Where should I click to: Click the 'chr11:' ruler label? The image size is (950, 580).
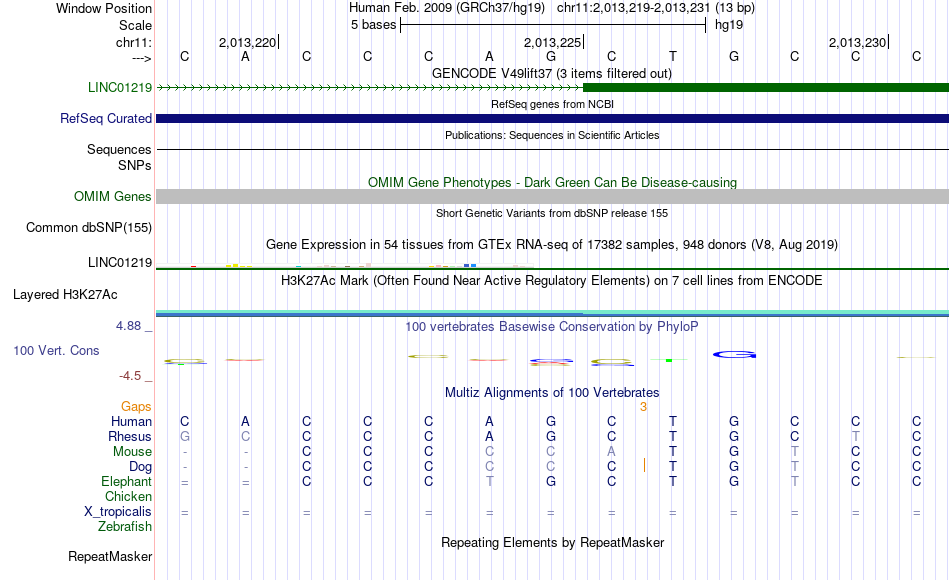(x=134, y=42)
